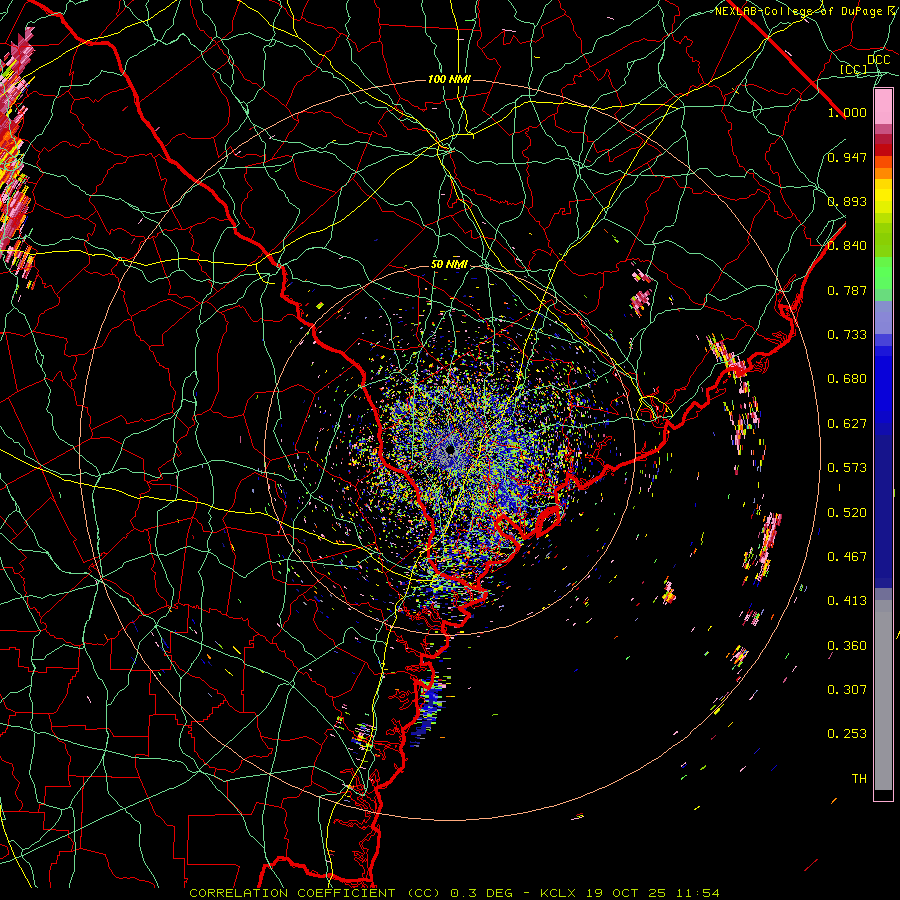Click the 0.893 value on the color scale

click(847, 201)
